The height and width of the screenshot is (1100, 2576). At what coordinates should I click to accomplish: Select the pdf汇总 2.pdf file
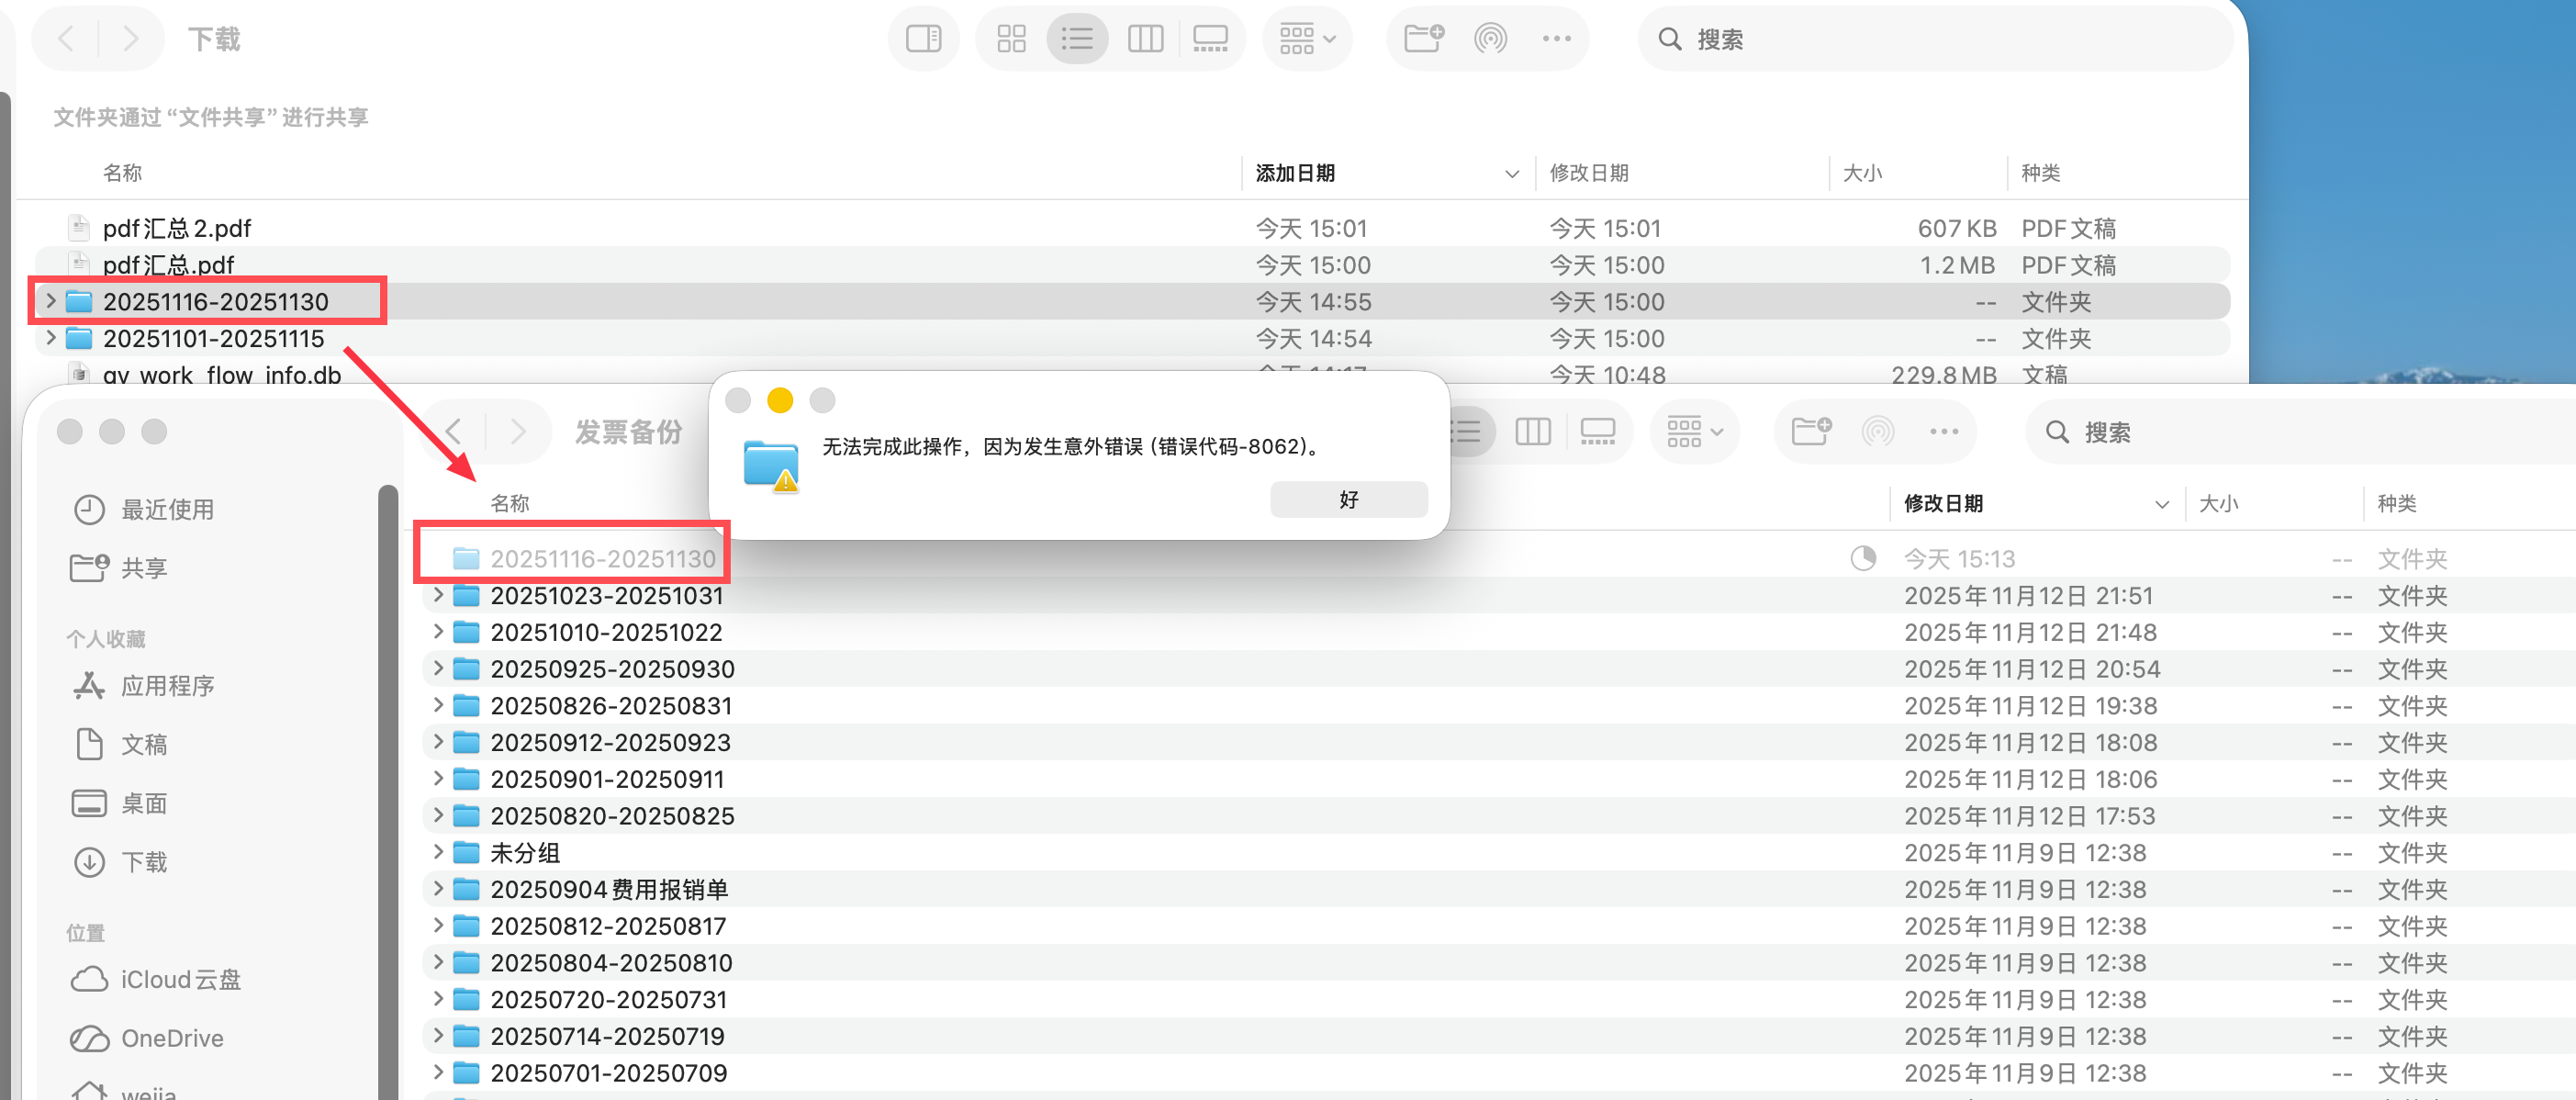(177, 228)
